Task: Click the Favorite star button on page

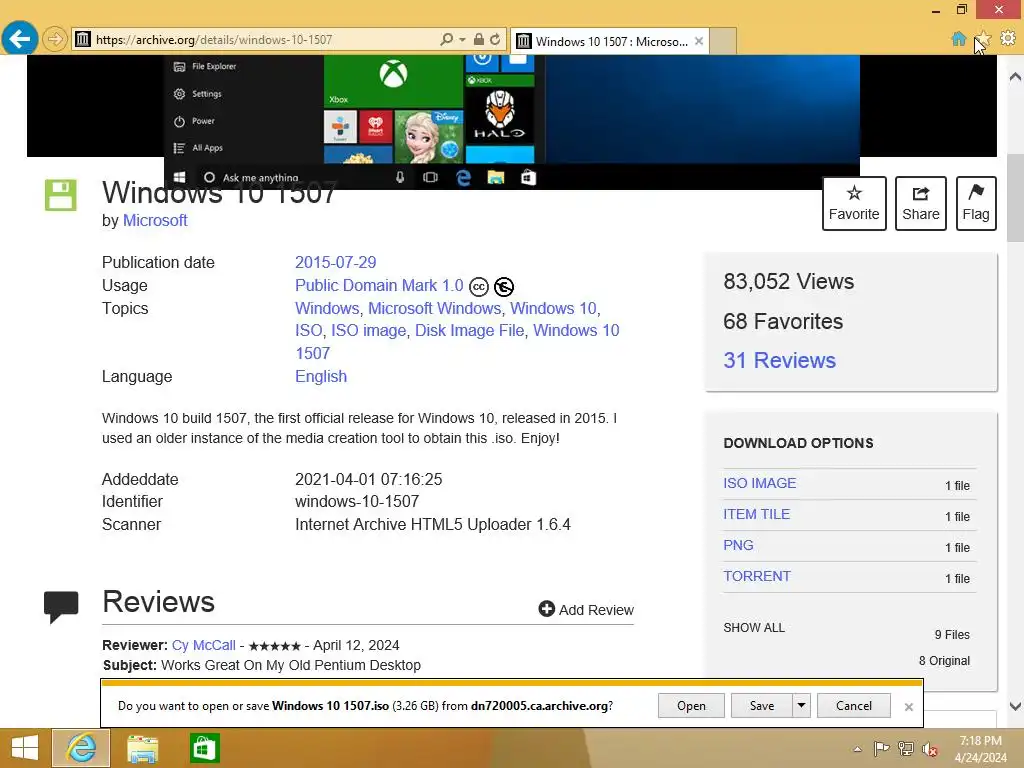Action: (x=854, y=203)
